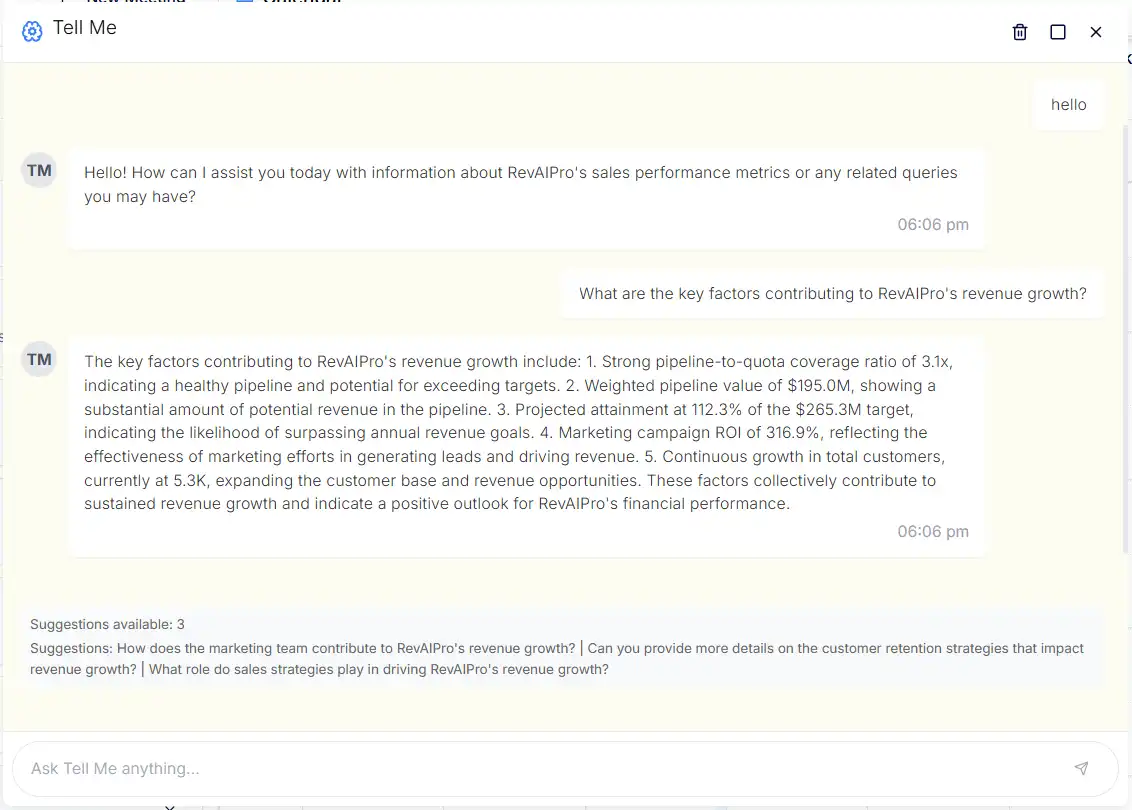
Task: Click the 06:06 pm timestamp on greeting reply
Action: pos(932,224)
